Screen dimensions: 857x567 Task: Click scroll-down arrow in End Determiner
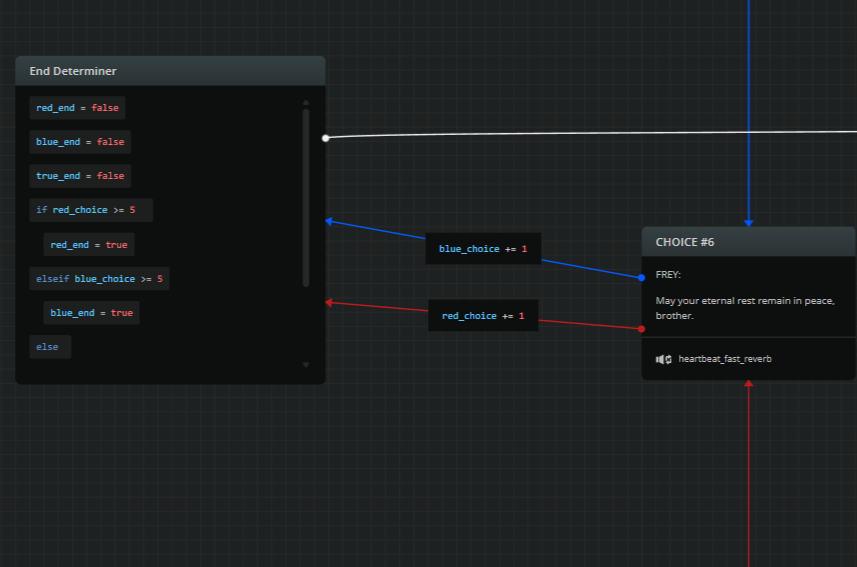tap(306, 365)
